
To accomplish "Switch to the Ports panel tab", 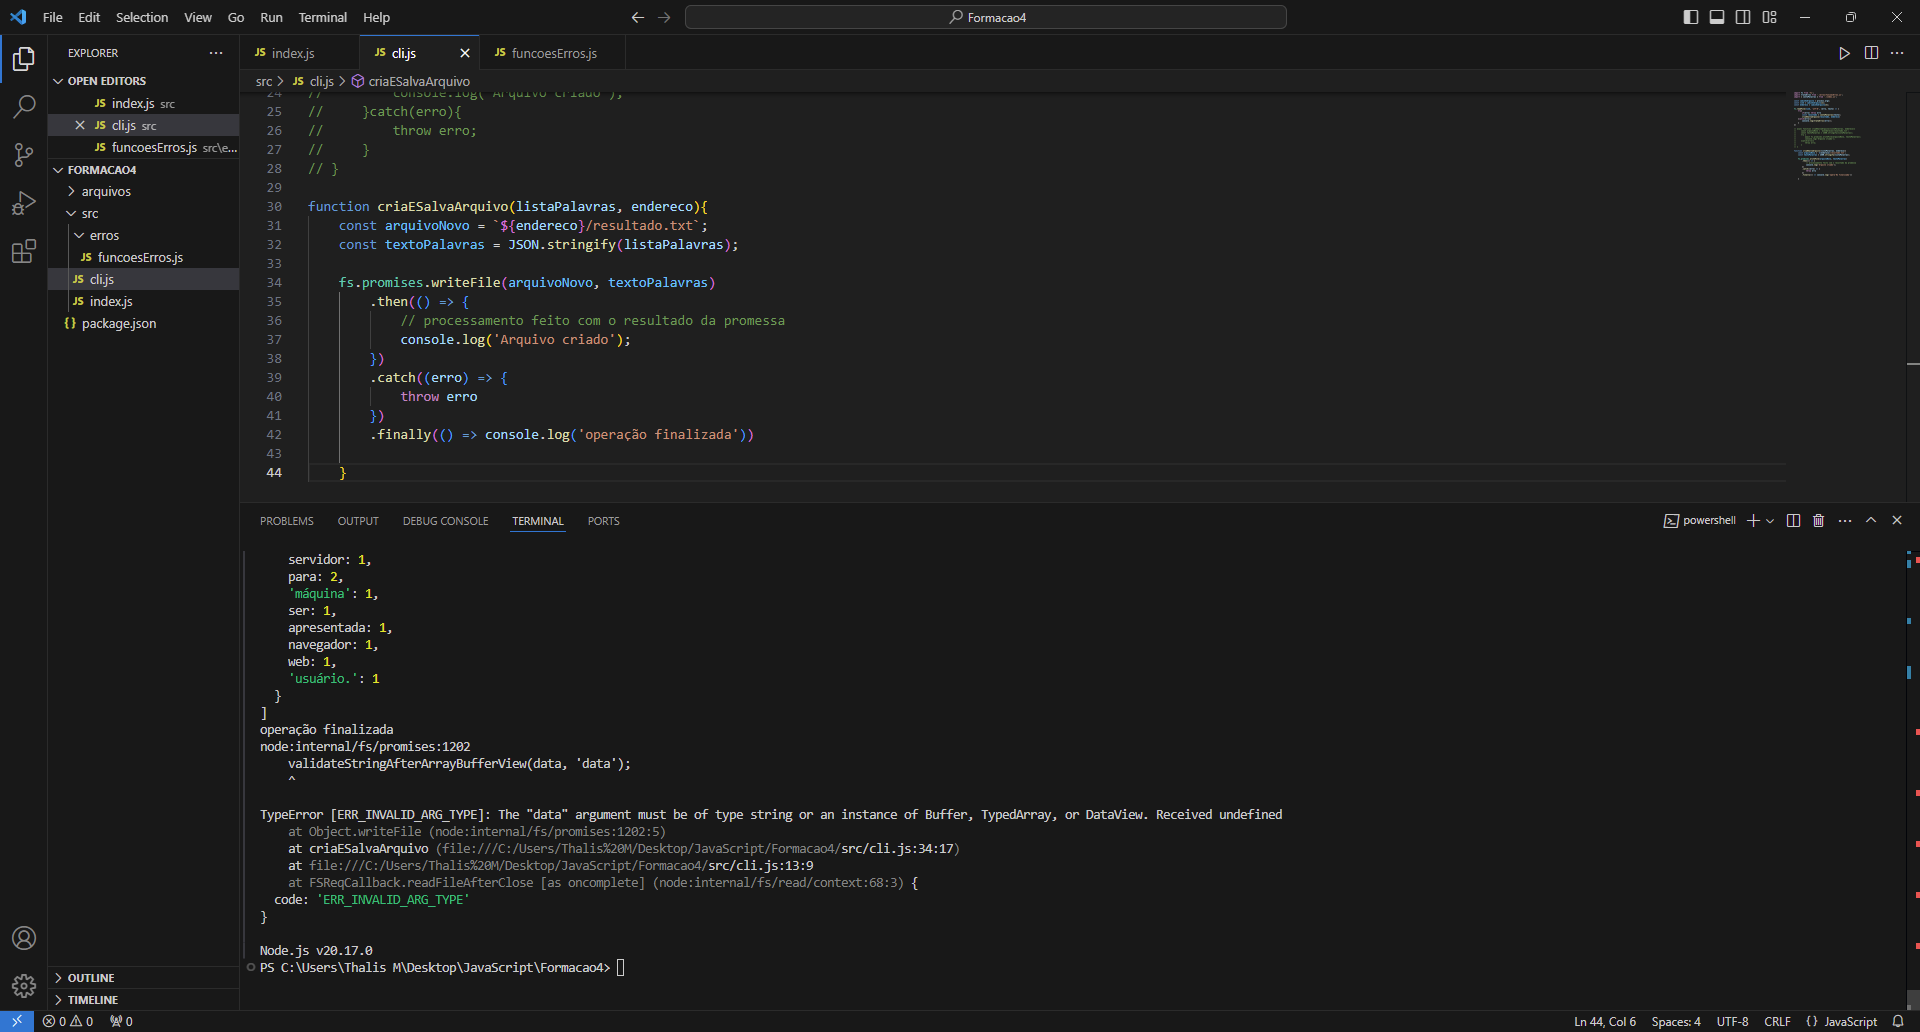I will [x=604, y=521].
